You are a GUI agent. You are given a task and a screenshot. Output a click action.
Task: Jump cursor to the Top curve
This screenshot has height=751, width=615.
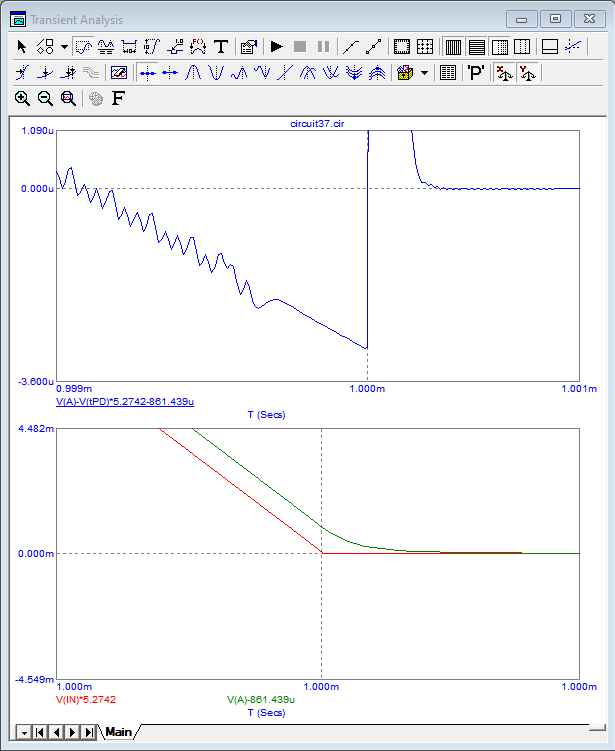(377, 73)
